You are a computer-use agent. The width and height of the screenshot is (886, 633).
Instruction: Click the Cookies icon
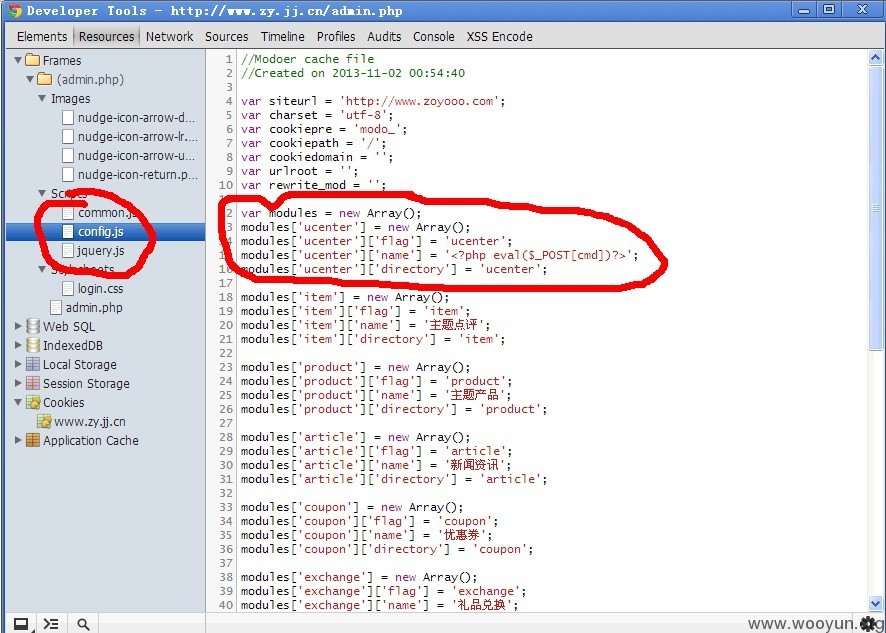coord(33,402)
